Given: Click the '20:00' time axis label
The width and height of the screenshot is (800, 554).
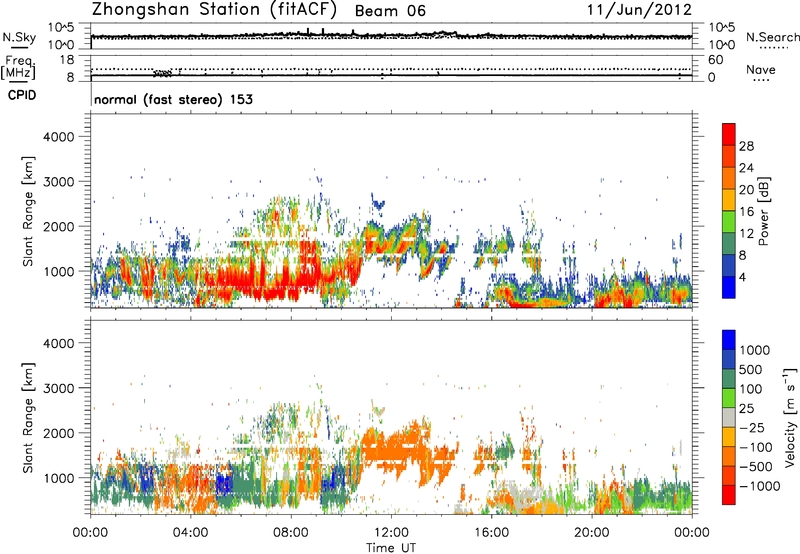Looking at the screenshot, I should [x=591, y=533].
